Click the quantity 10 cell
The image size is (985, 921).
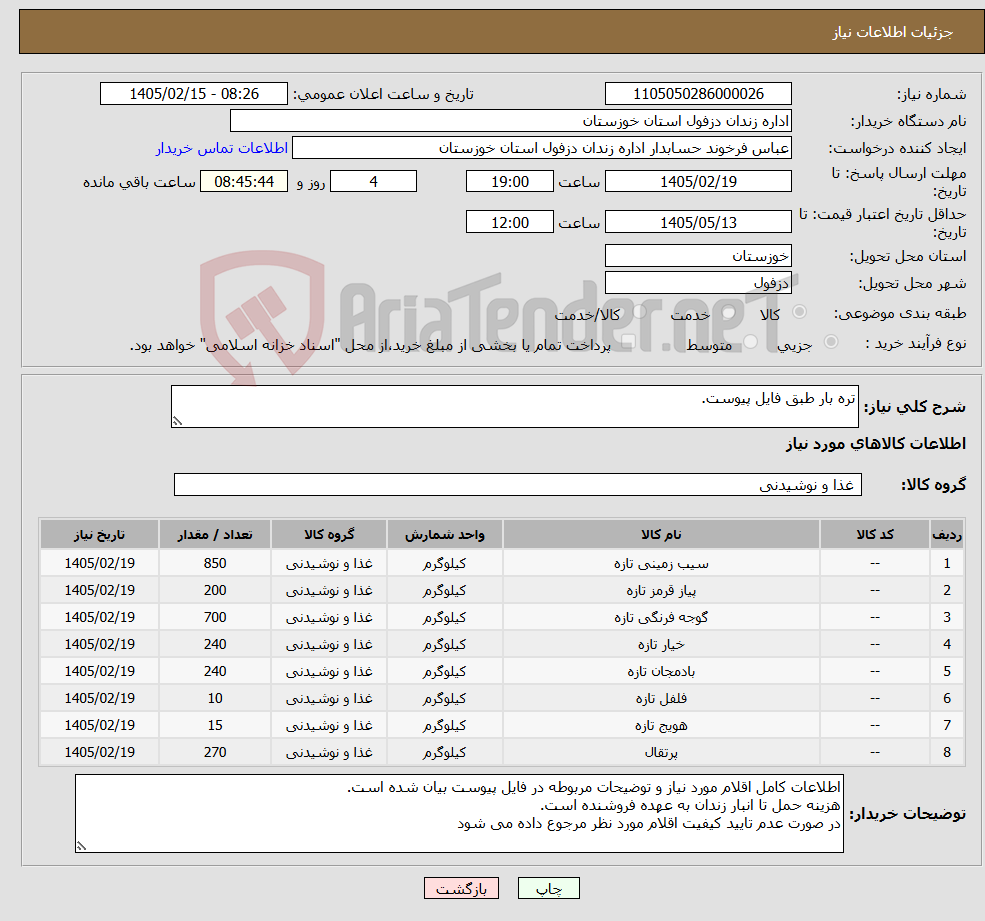[215, 699]
